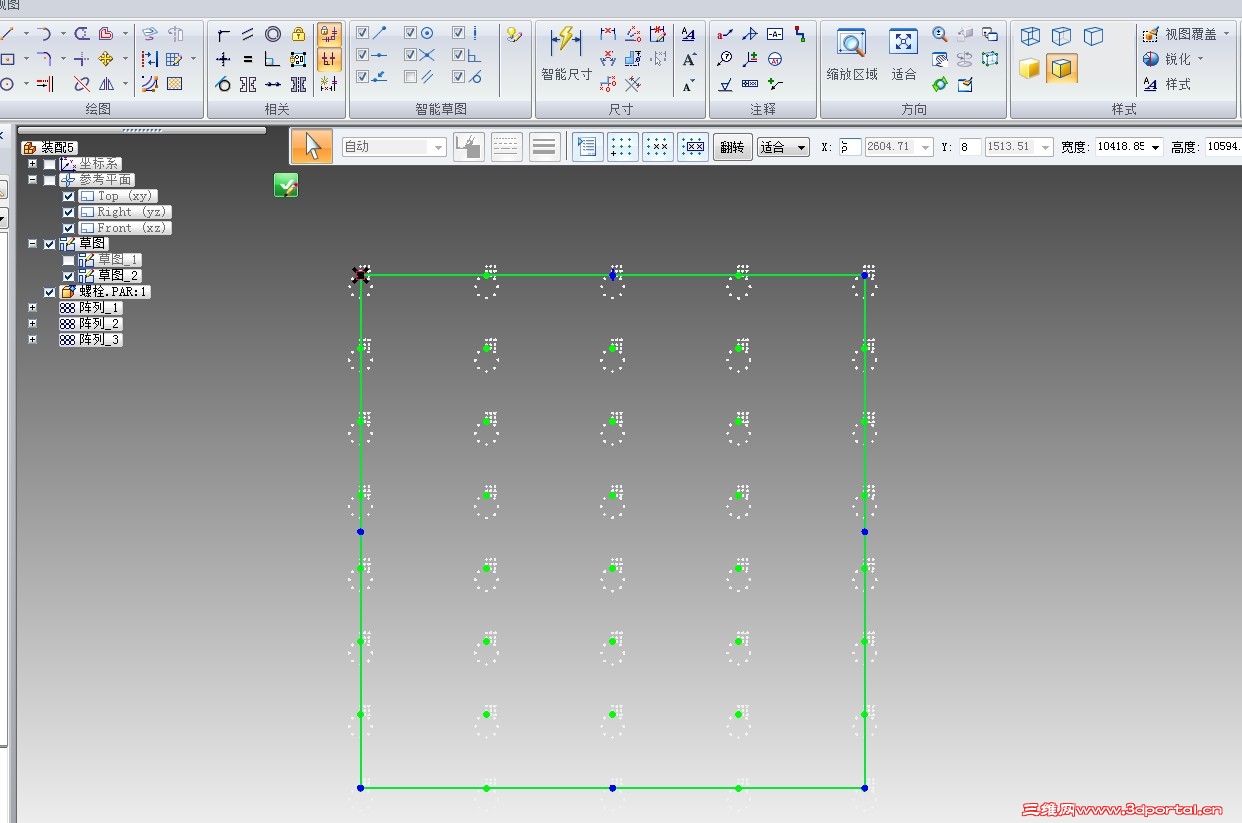Click the 智能尺寸 smart dimension tool
The image size is (1242, 823).
click(x=566, y=54)
